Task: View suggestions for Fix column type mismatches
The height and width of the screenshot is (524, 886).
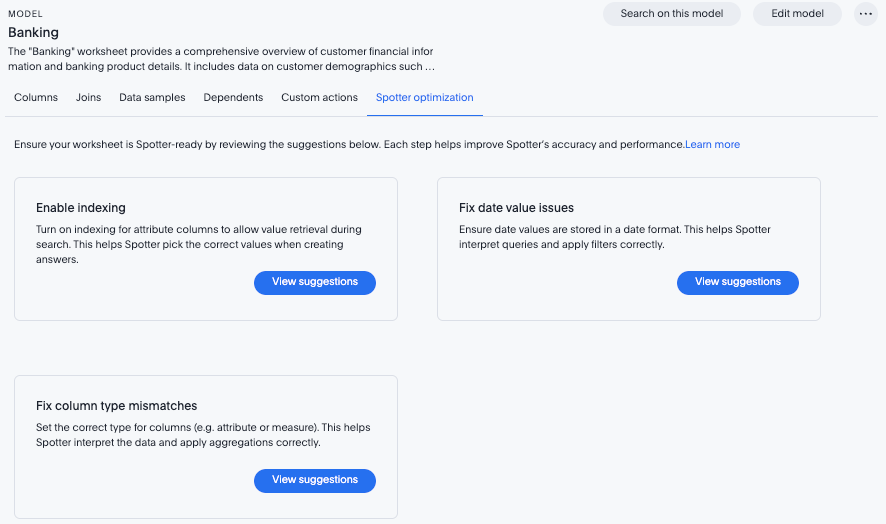Action: tap(314, 480)
